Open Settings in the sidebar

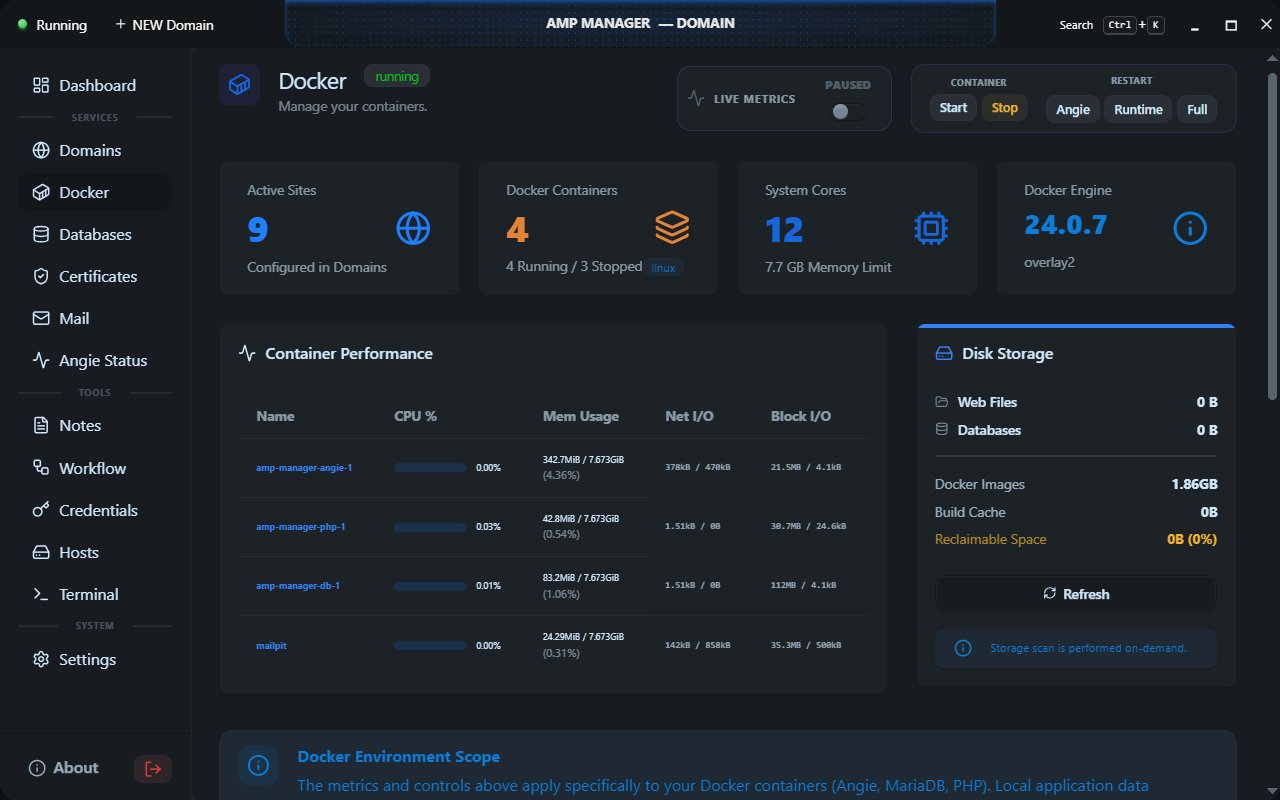pos(95,659)
